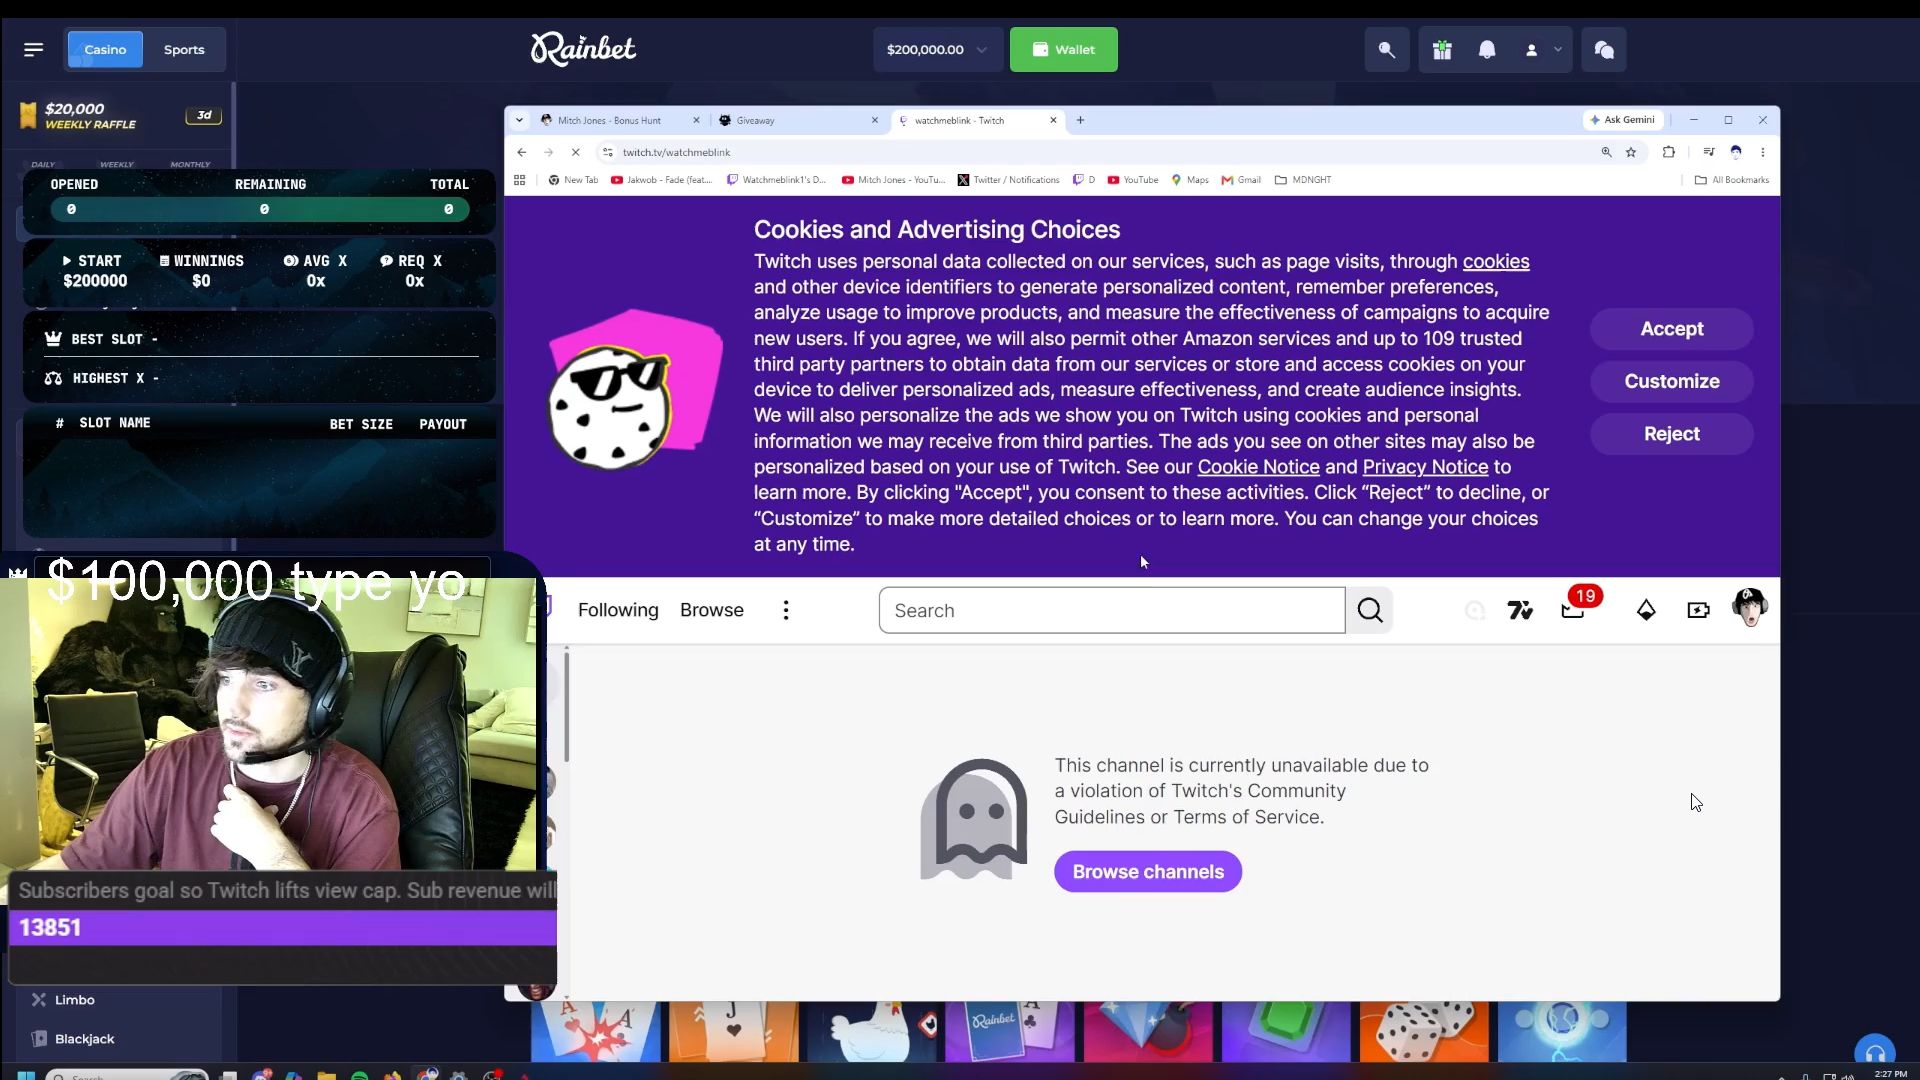1920x1080 pixels.
Task: Open the Privacy Notice link
Action: pyautogui.click(x=1425, y=467)
